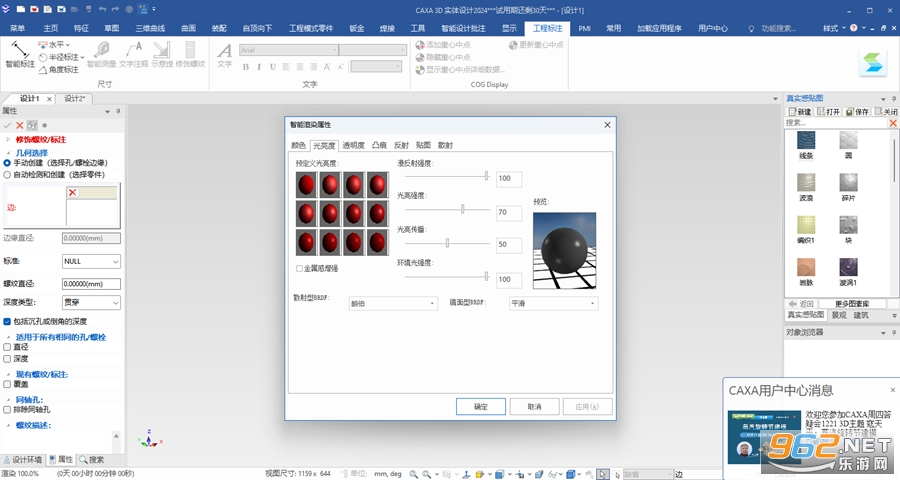Viewport: 900px width, 480px height.
Task: Click the zoom magnifier icon in status bar
Action: [413, 474]
